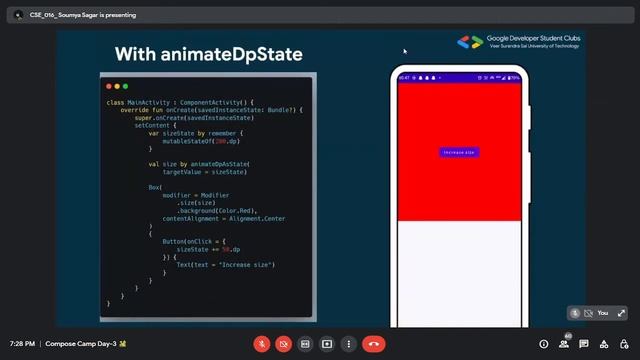Click red dot on code window
The image size is (640, 360).
pos(109,86)
